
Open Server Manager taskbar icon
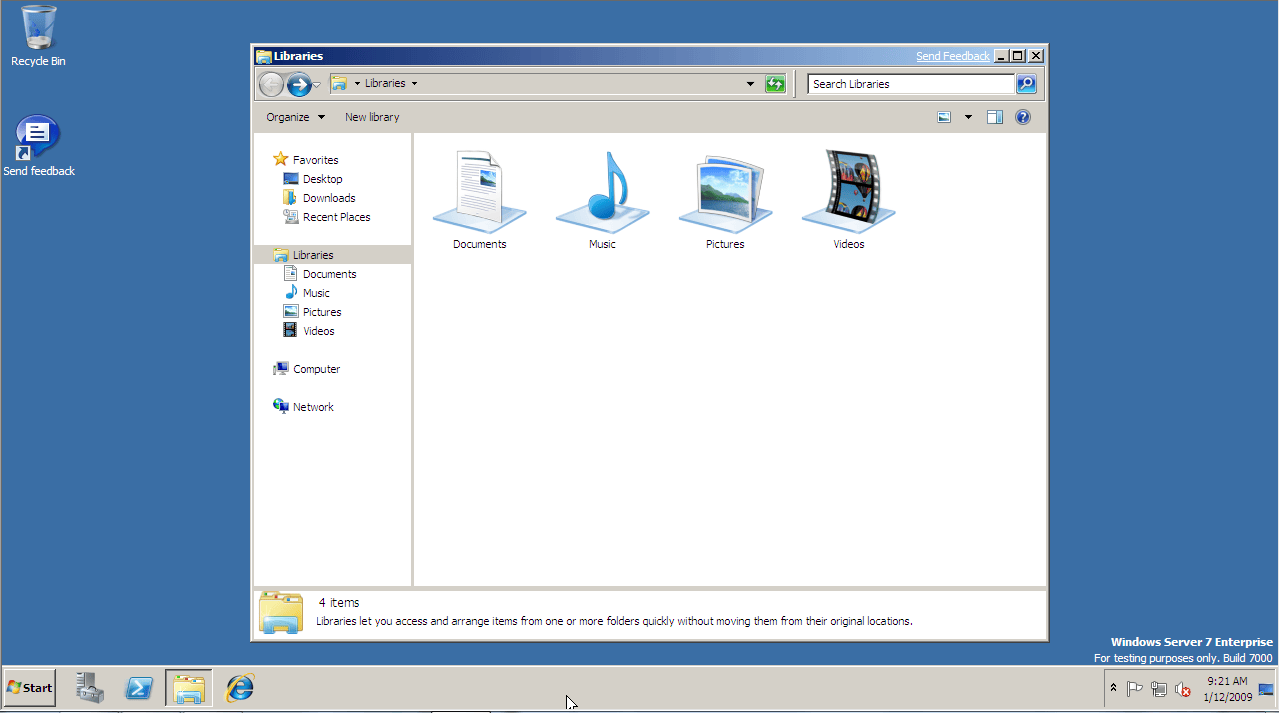coord(90,687)
